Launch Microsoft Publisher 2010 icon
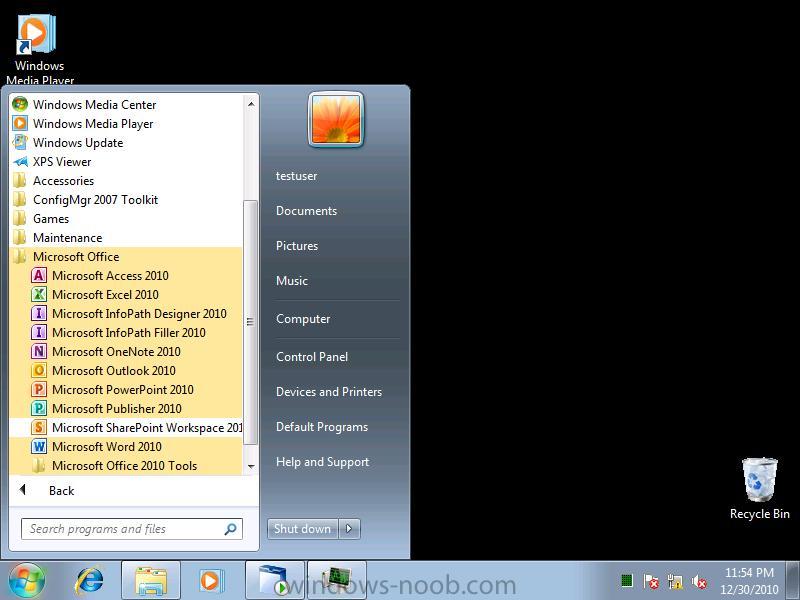 click(x=39, y=408)
